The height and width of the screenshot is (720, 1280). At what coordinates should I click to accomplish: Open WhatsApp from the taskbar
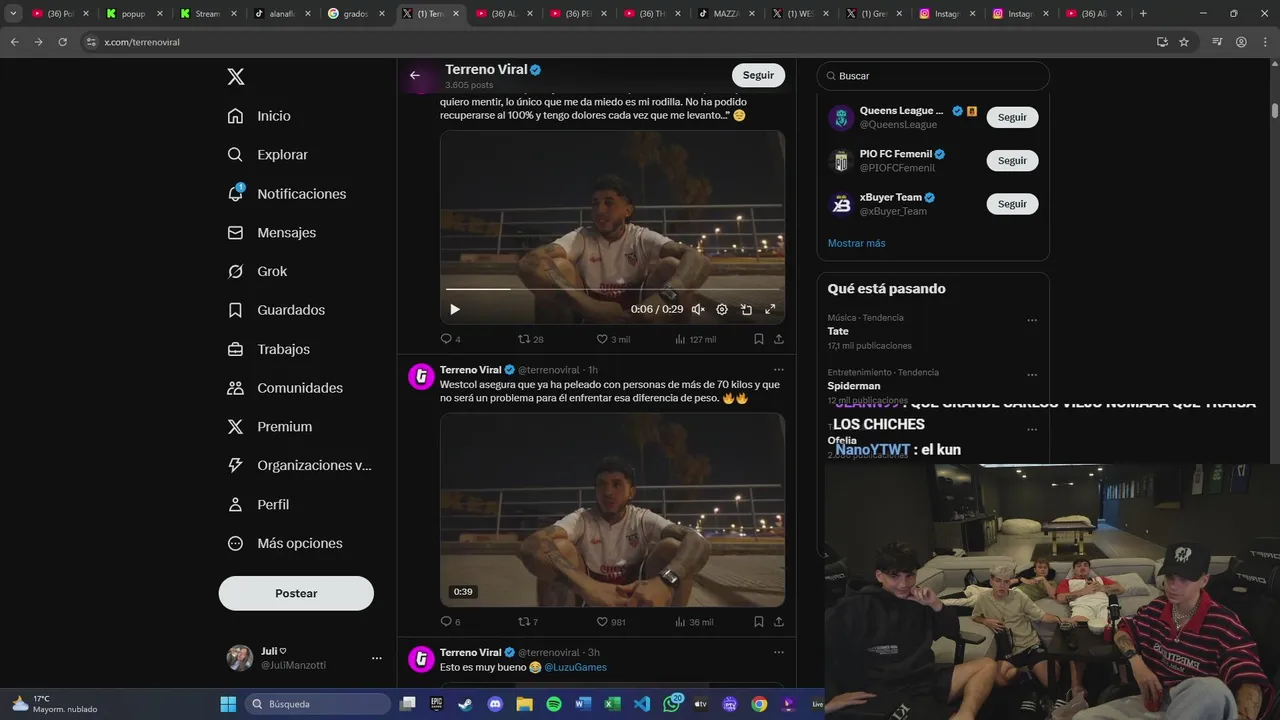point(672,704)
